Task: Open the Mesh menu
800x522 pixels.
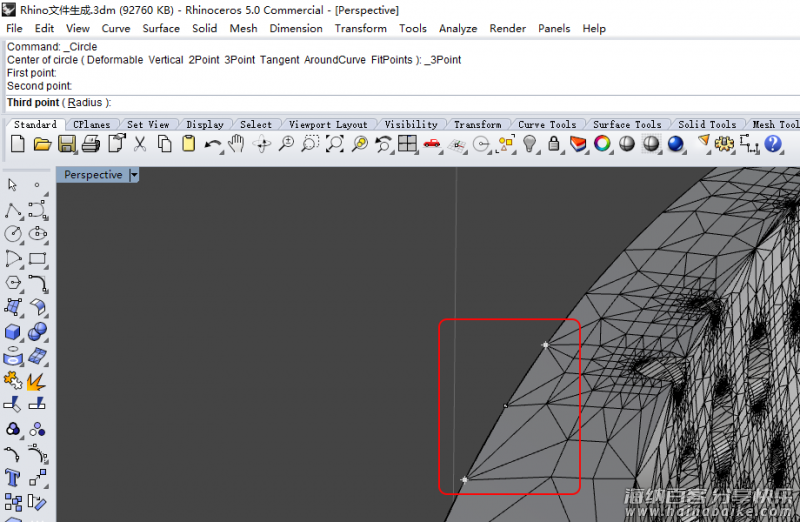Action: coord(243,29)
